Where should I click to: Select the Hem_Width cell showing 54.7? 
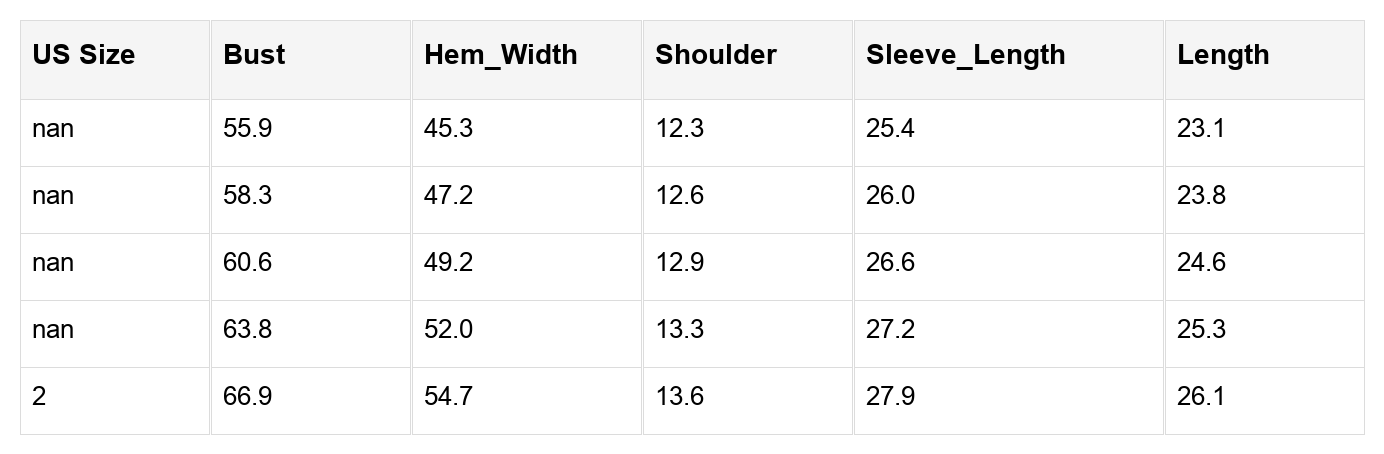pyautogui.click(x=448, y=396)
